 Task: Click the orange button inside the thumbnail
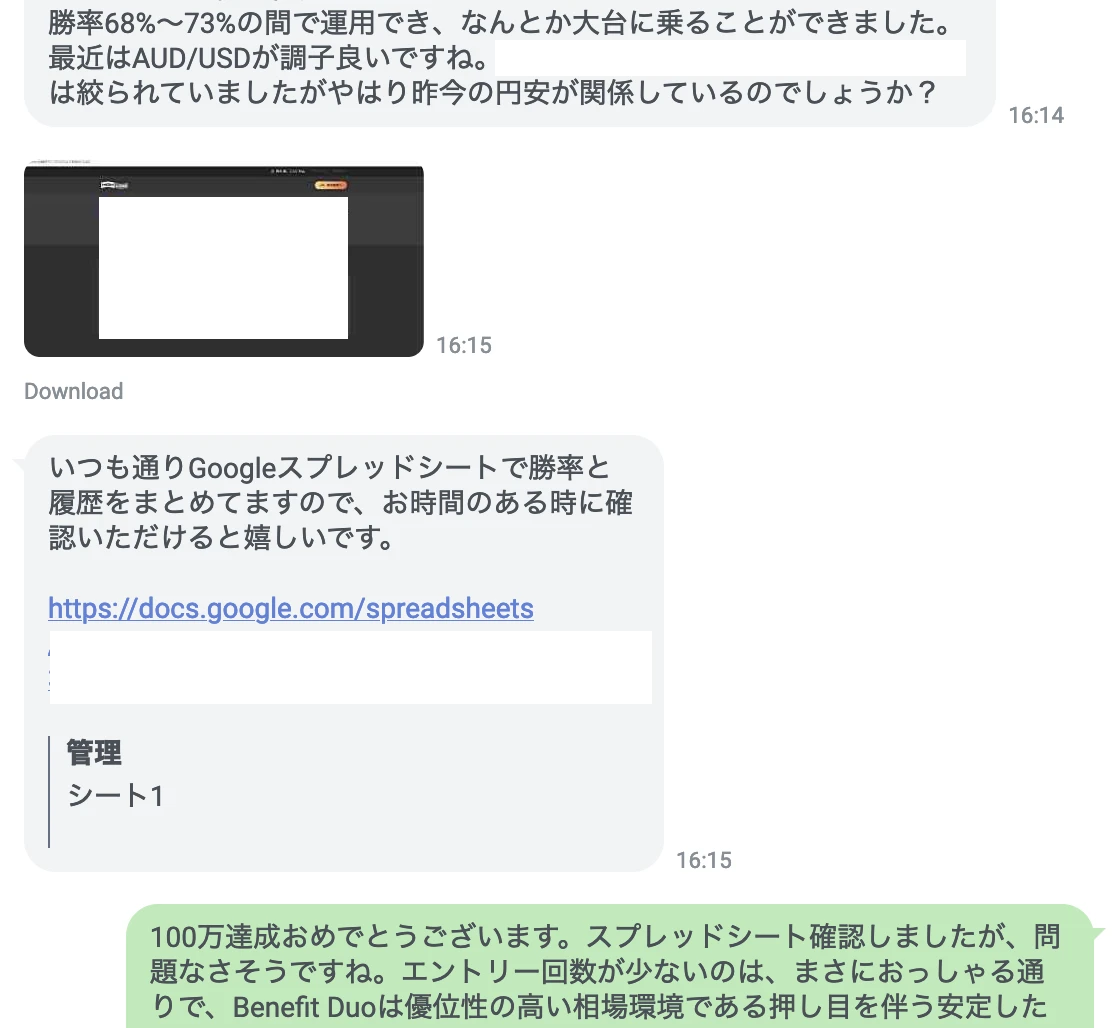click(331, 185)
